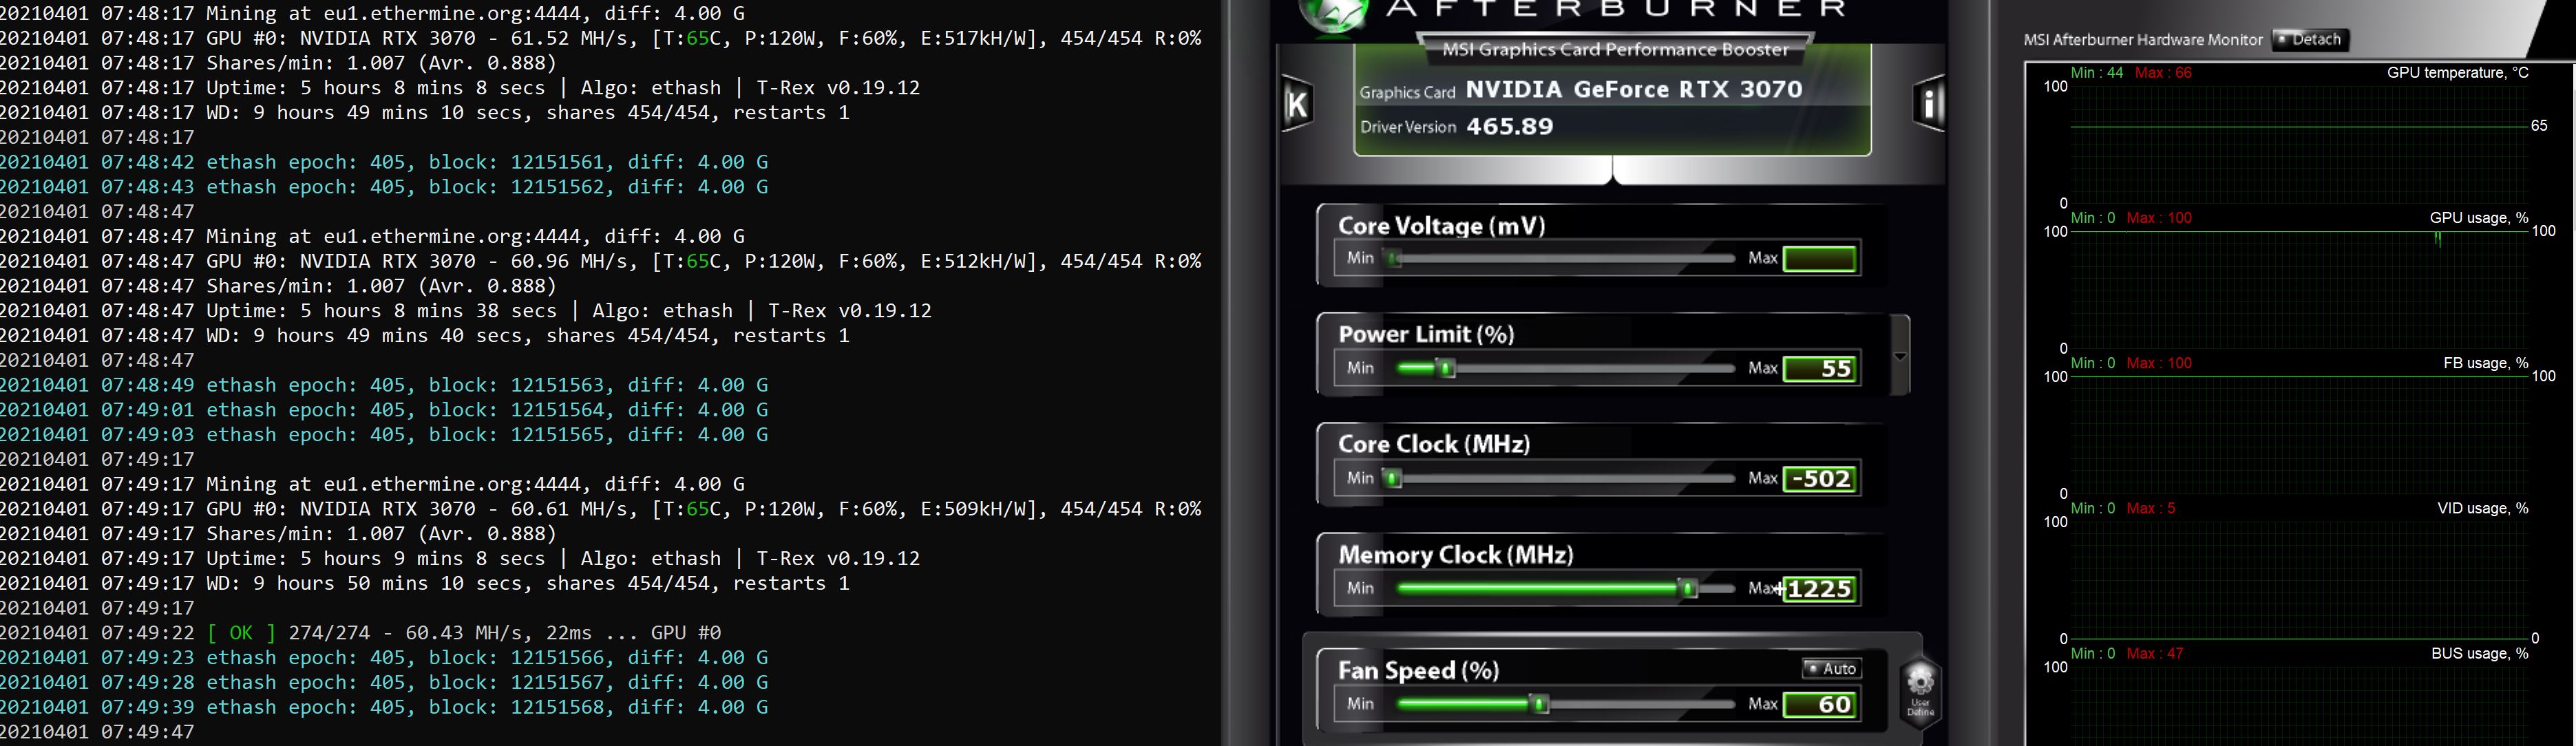Click 'Uptime: 5 hours 8 mins 38 secs' line
This screenshot has width=2576, height=746.
pyautogui.click(x=466, y=311)
